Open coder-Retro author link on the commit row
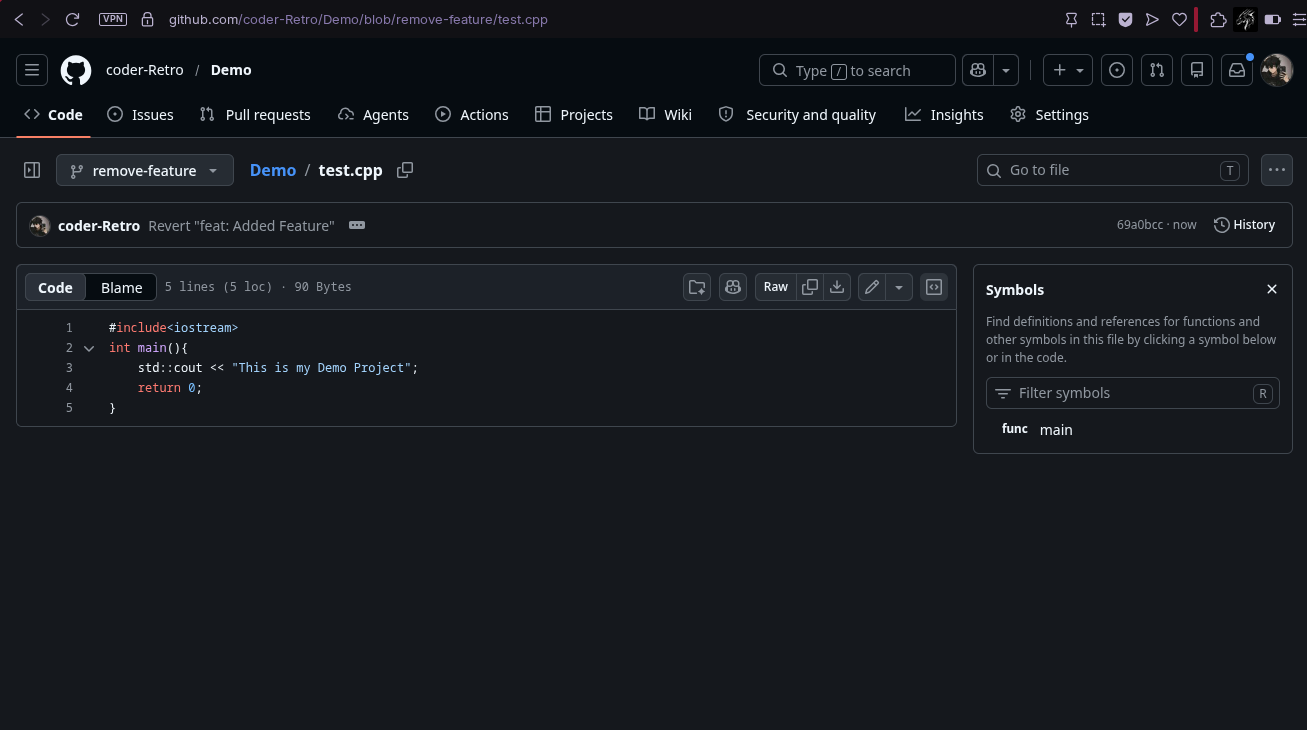The image size is (1307, 730). 99,226
